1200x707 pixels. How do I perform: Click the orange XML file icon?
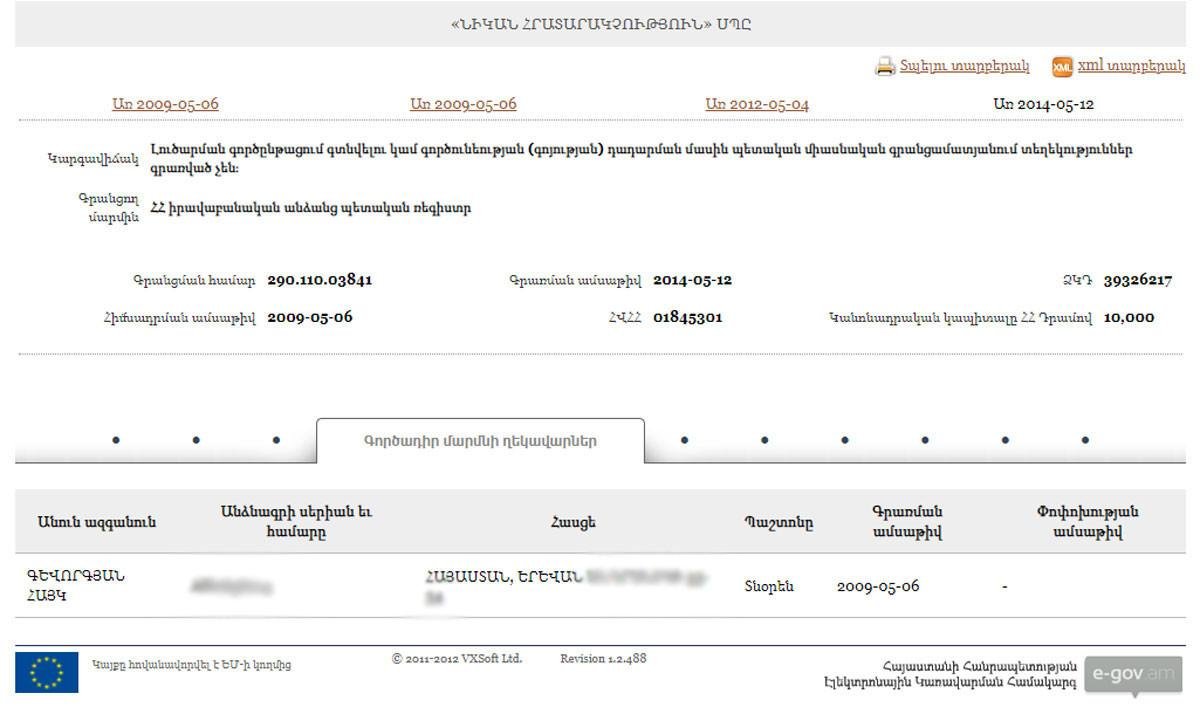tap(1062, 67)
